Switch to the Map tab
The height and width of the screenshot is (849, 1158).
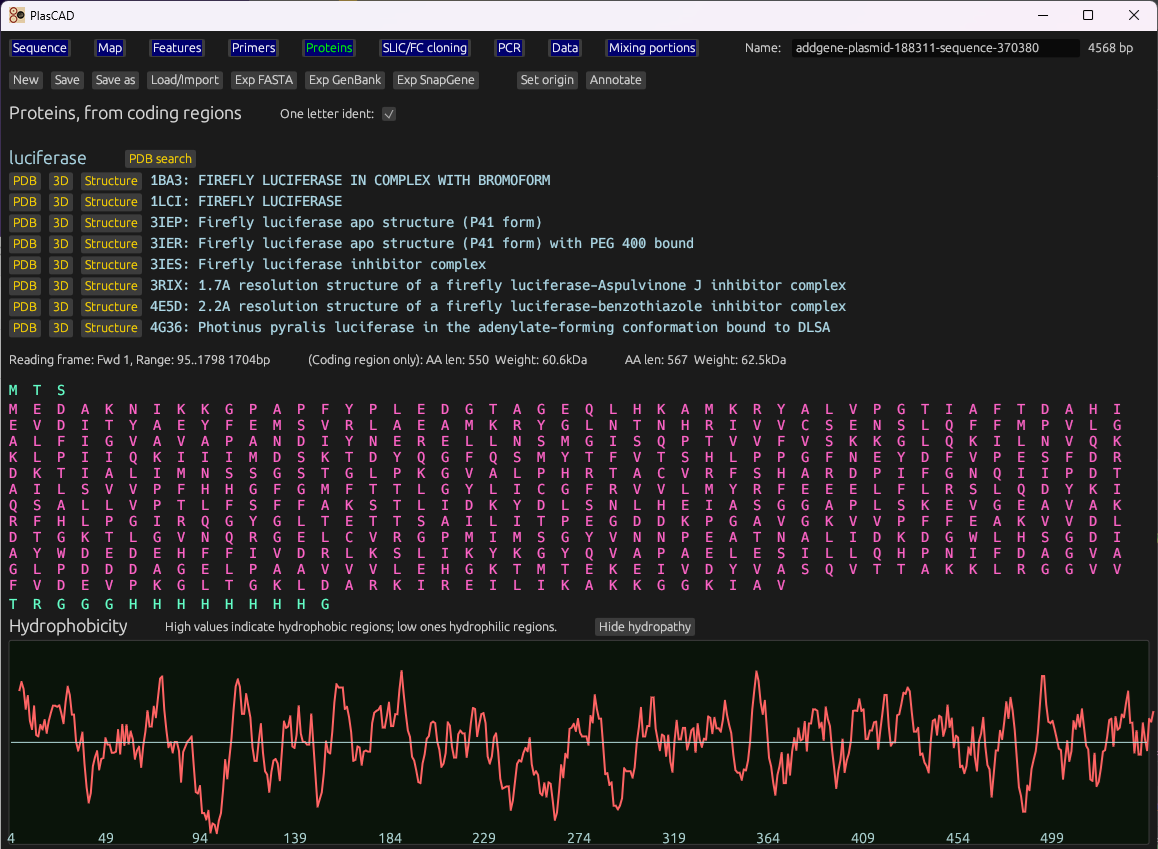click(x=110, y=48)
